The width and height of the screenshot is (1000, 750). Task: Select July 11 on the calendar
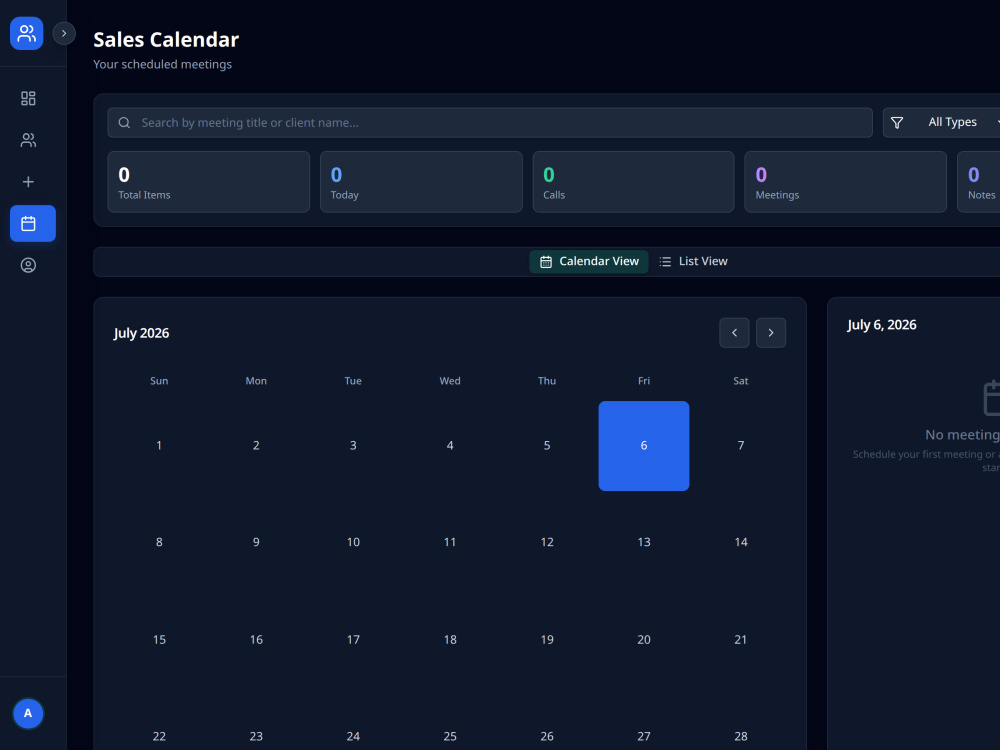pos(450,543)
